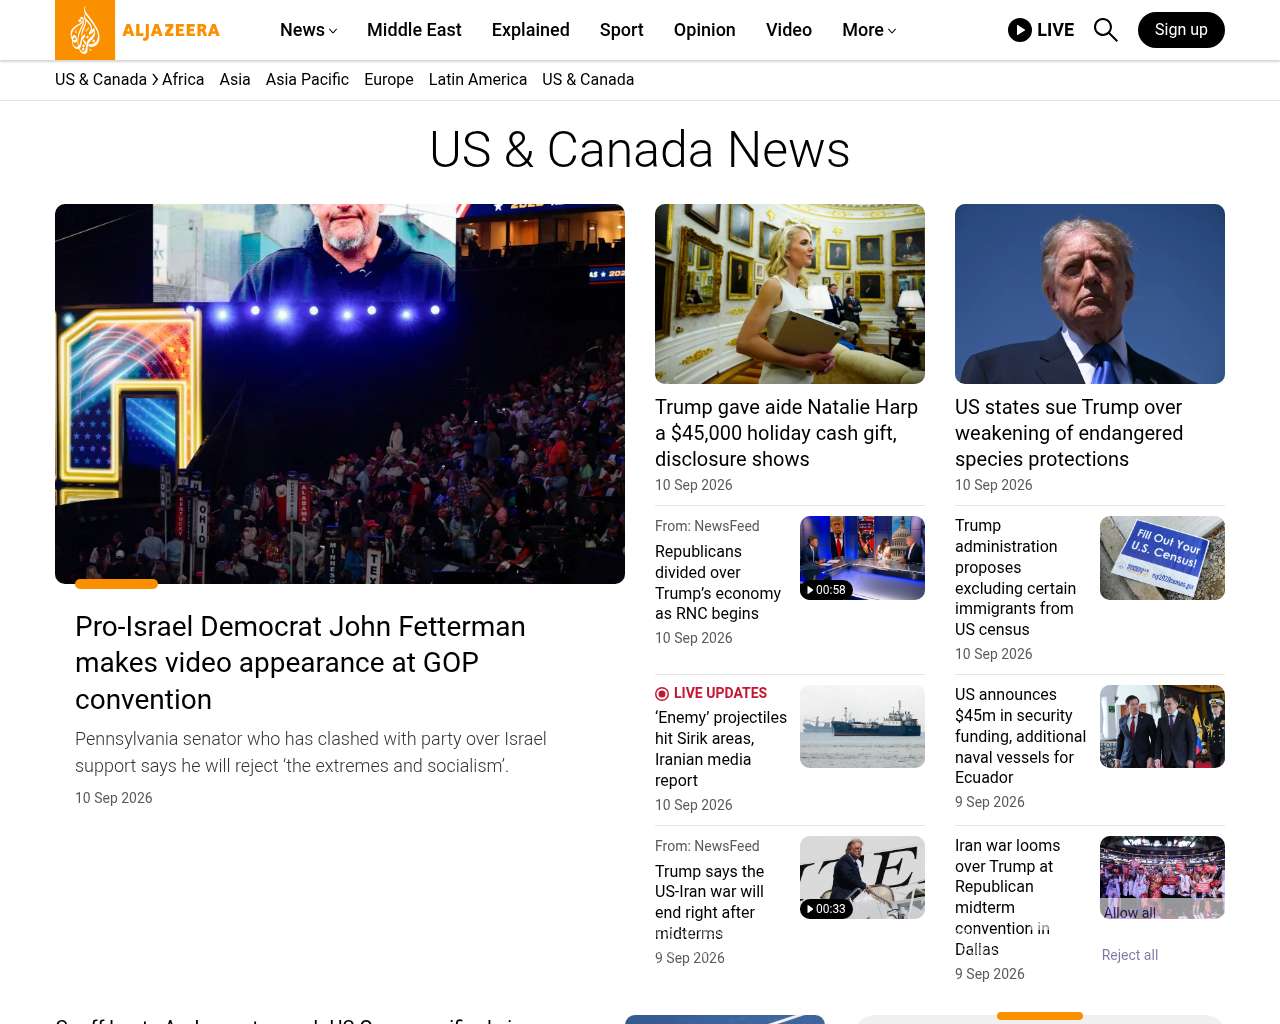Viewport: 1280px width, 1024px height.
Task: Open Latin America region link
Action: tap(478, 79)
